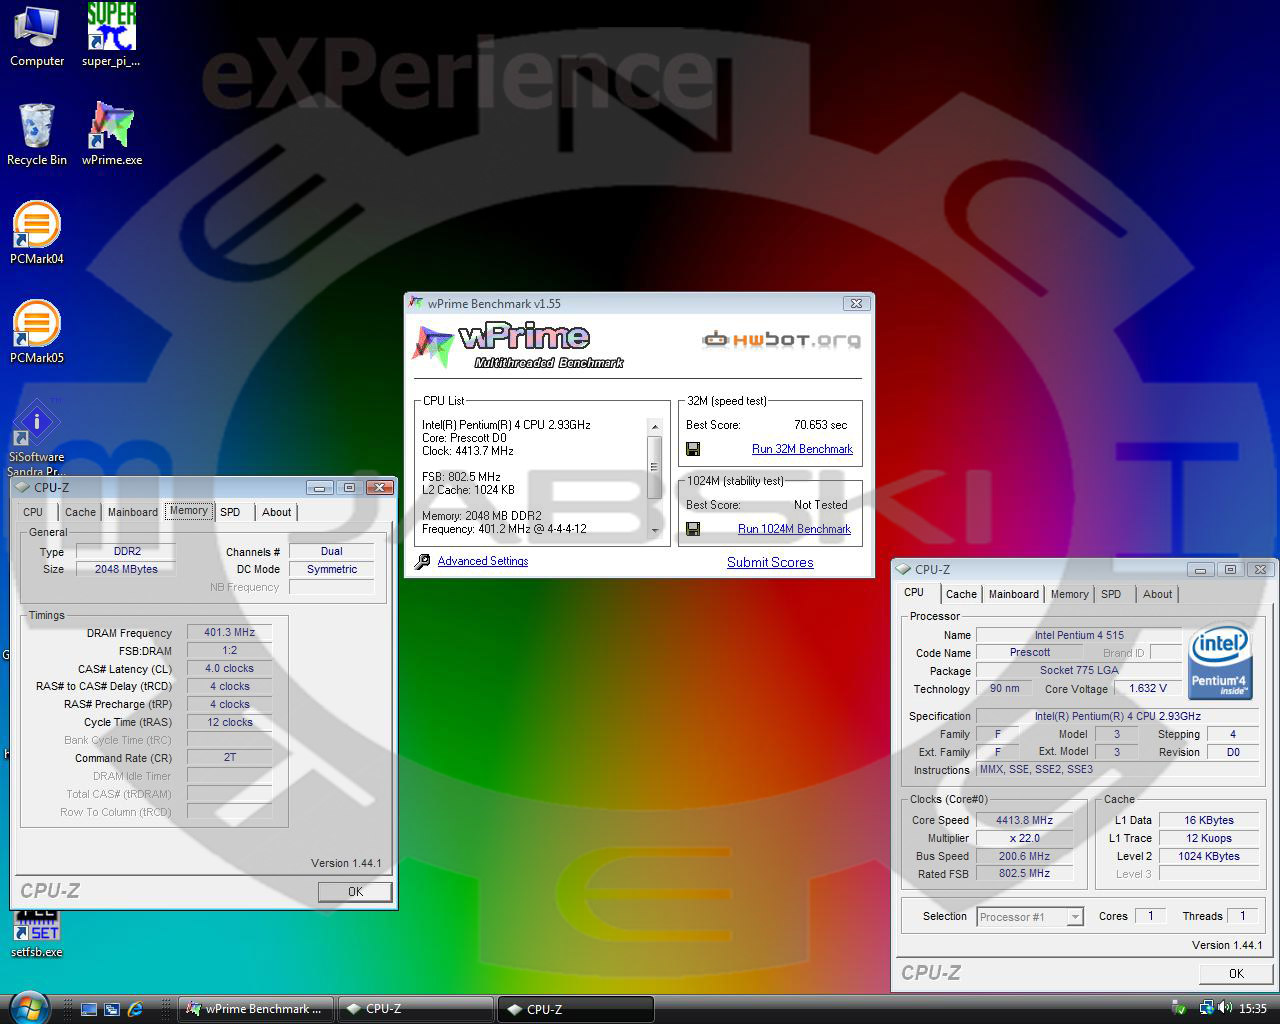Click the 70.653 sec best score
The width and height of the screenshot is (1280, 1024).
tap(820, 425)
